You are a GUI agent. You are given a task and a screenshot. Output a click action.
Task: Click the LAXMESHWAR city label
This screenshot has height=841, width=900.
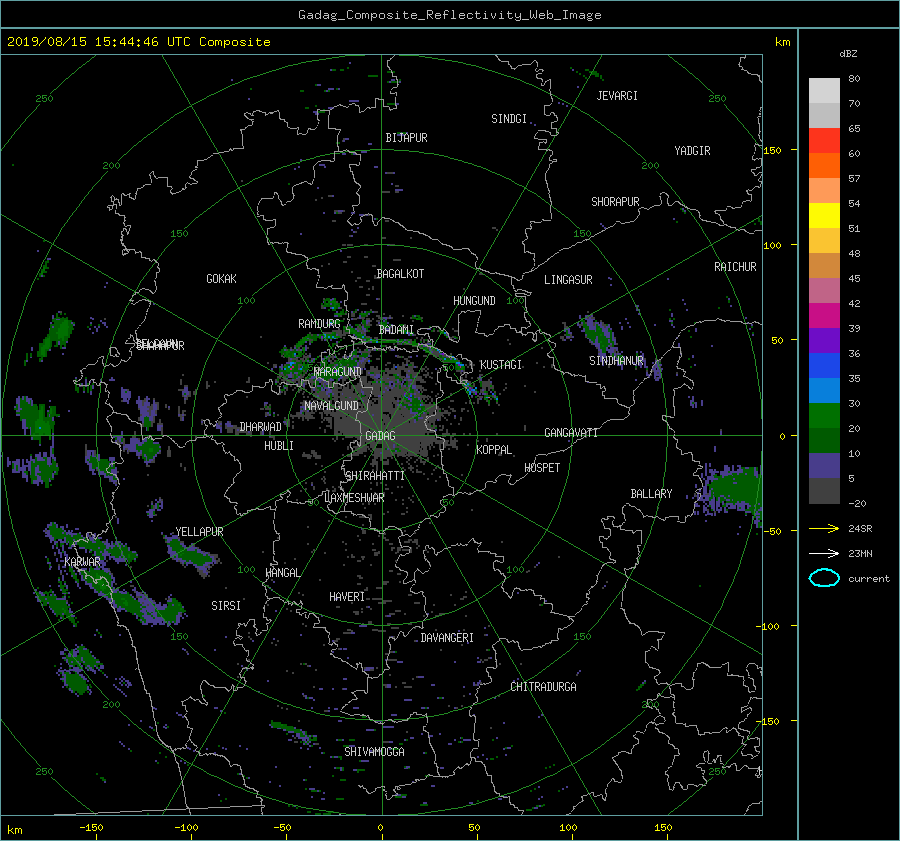(x=354, y=497)
